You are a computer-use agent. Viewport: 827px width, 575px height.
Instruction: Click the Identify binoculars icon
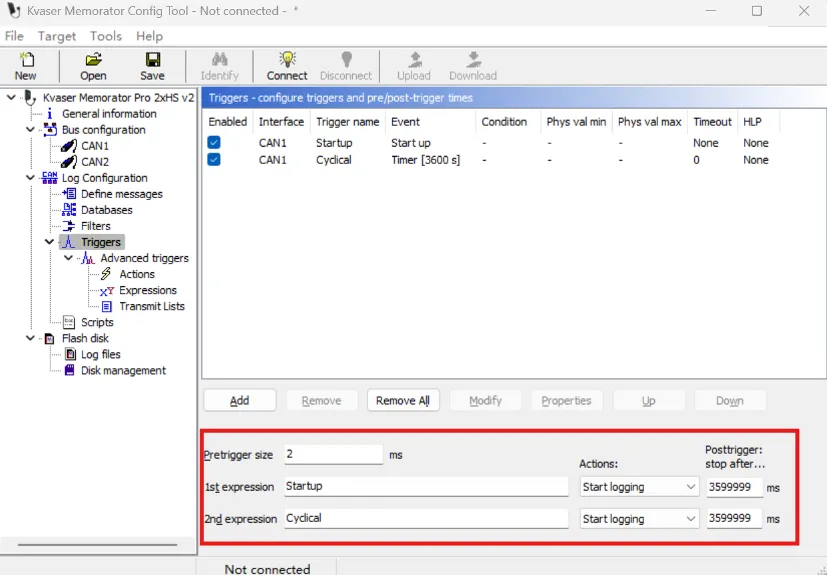[219, 59]
